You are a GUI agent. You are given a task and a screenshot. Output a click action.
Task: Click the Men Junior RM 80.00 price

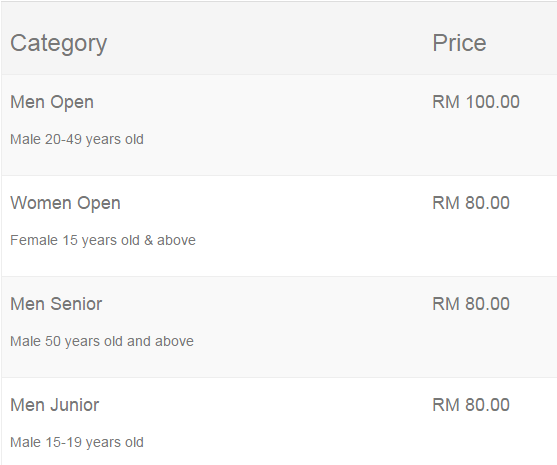click(471, 405)
